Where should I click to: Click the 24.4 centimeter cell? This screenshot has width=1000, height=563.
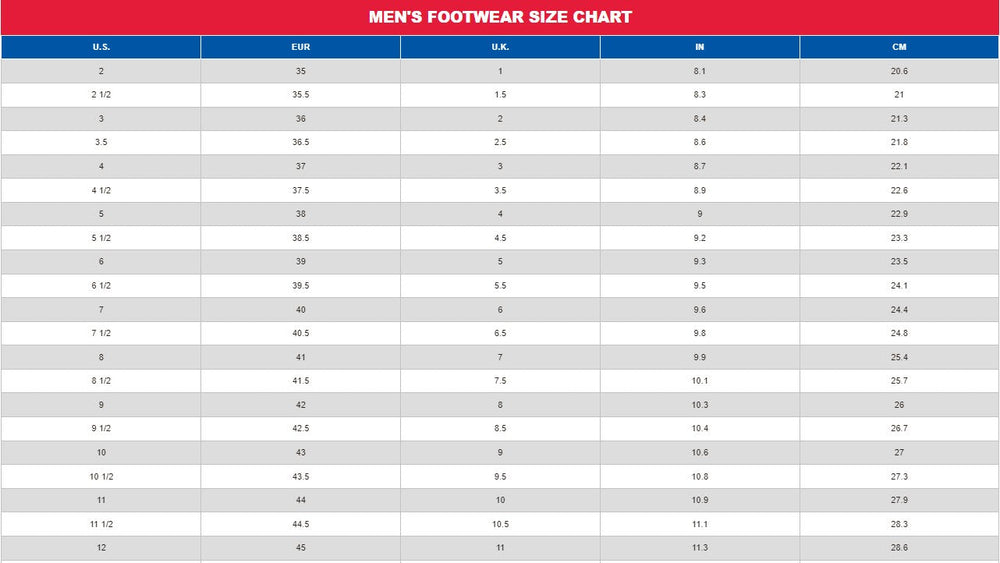tap(900, 310)
